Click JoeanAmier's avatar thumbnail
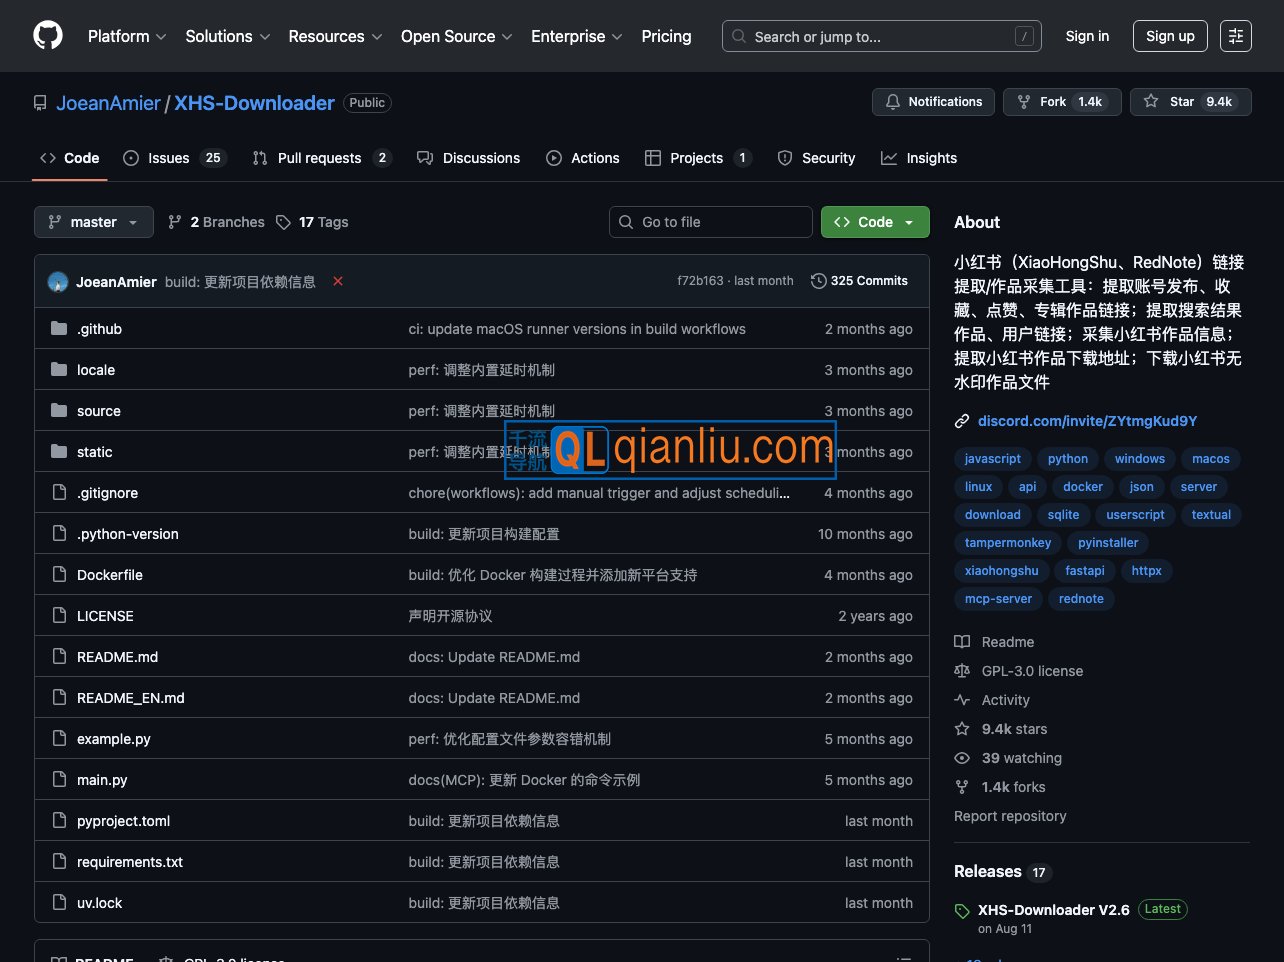 [x=57, y=281]
